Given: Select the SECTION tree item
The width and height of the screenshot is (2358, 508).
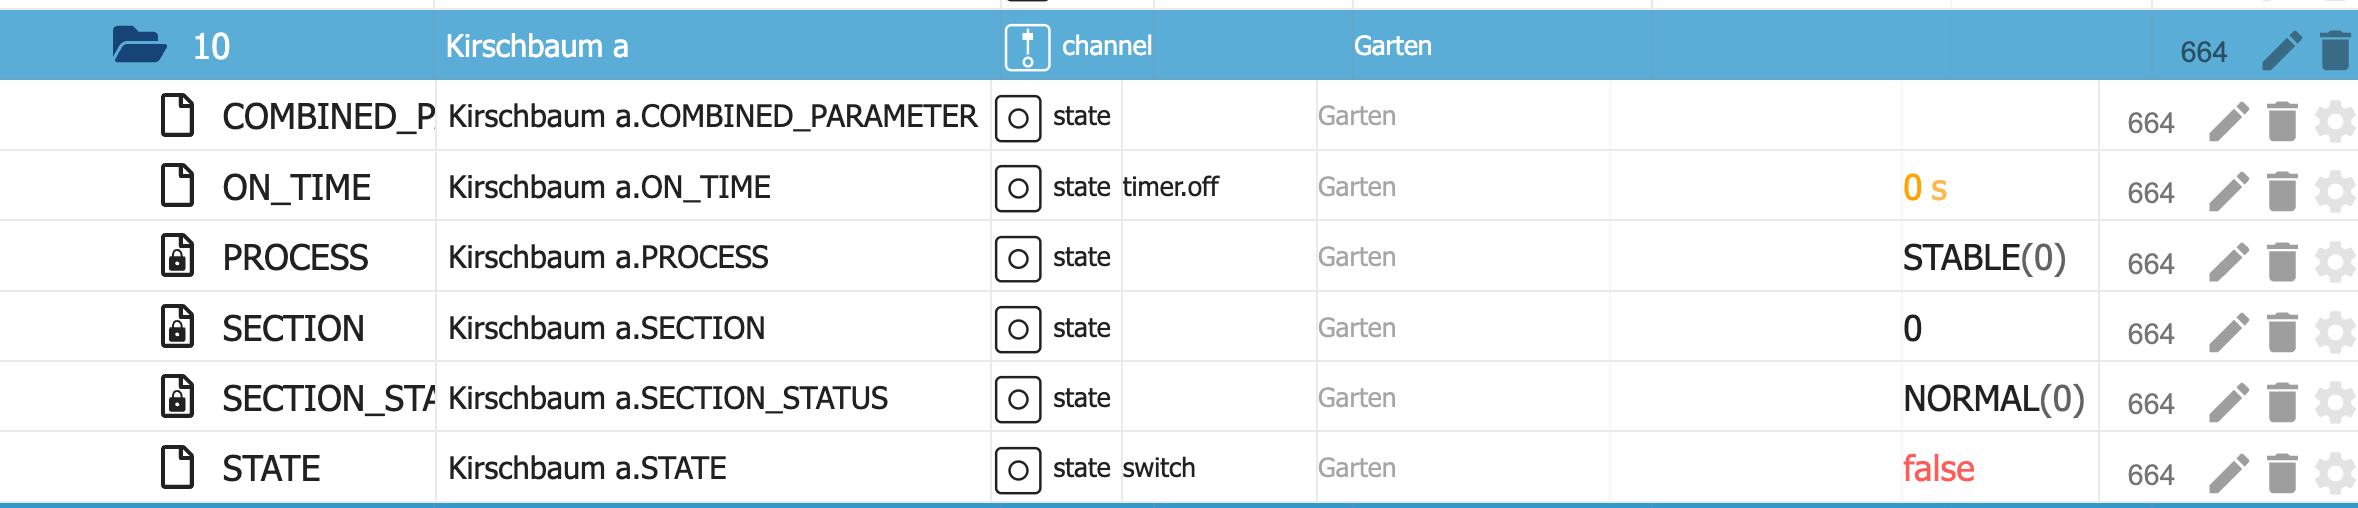Looking at the screenshot, I should 293,329.
